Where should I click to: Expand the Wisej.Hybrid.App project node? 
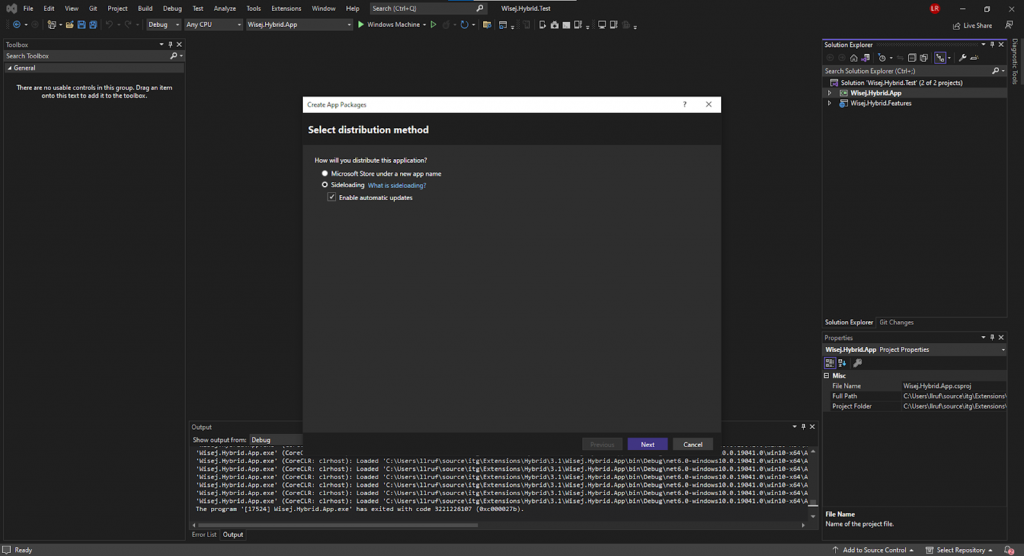point(829,93)
